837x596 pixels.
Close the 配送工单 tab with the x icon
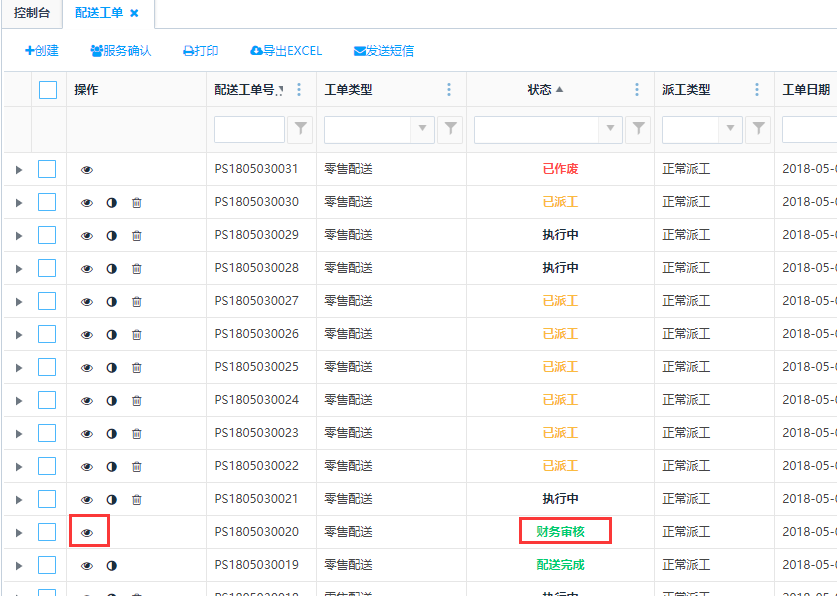click(135, 13)
